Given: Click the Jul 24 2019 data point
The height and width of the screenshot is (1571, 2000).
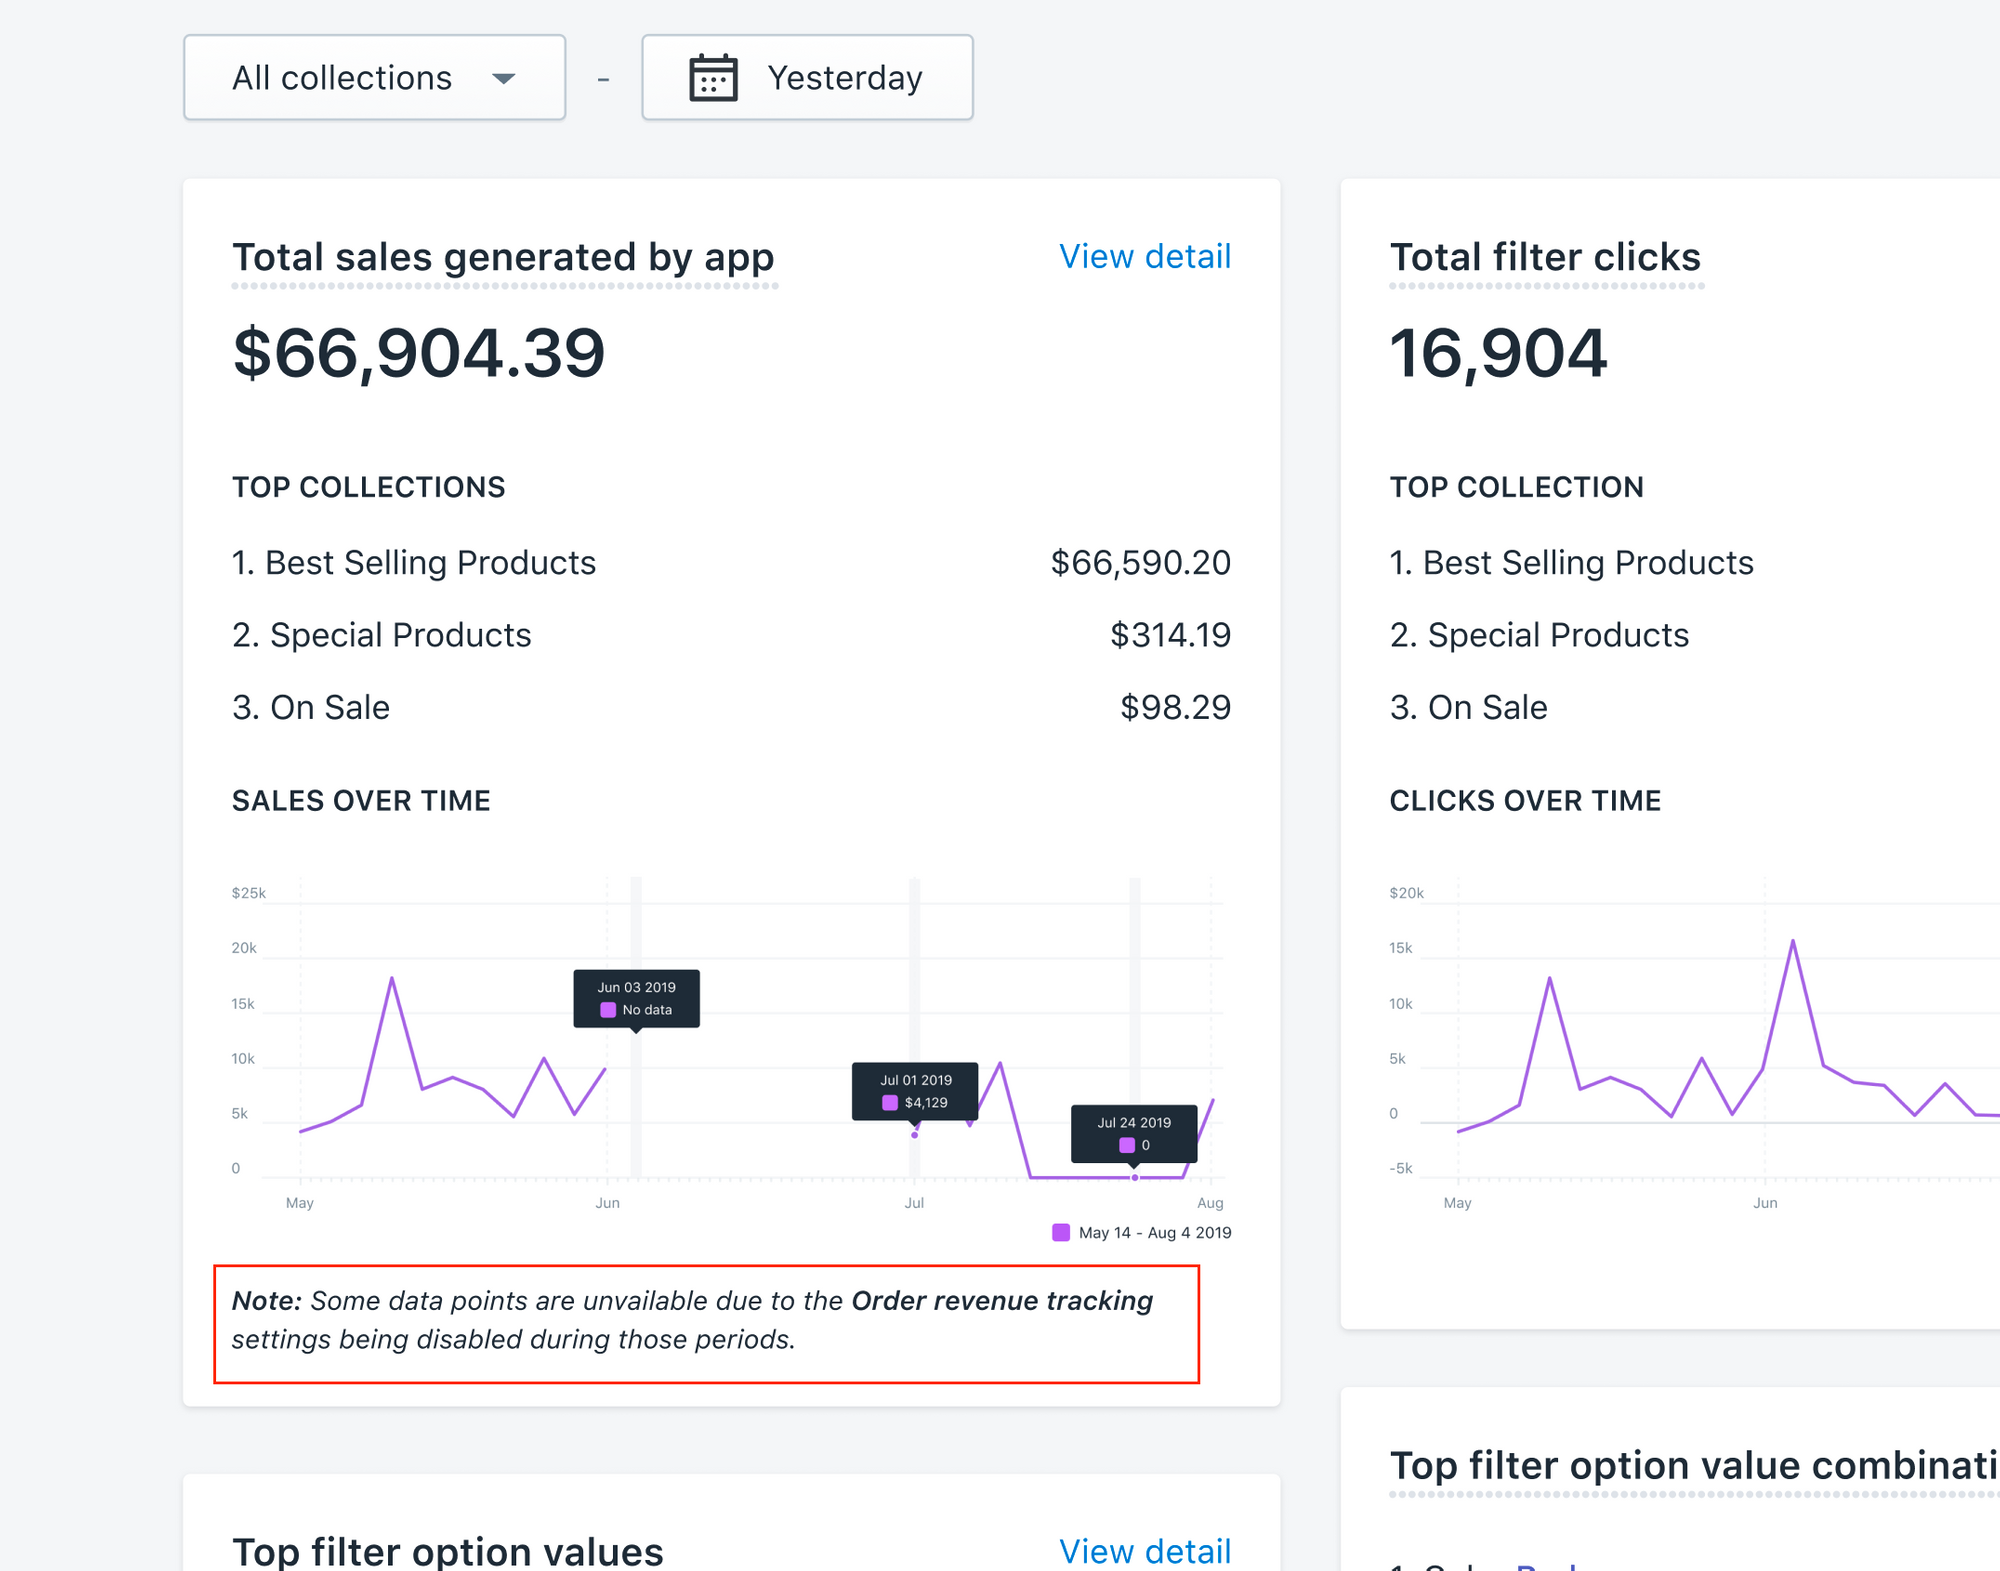Looking at the screenshot, I should point(1135,1178).
